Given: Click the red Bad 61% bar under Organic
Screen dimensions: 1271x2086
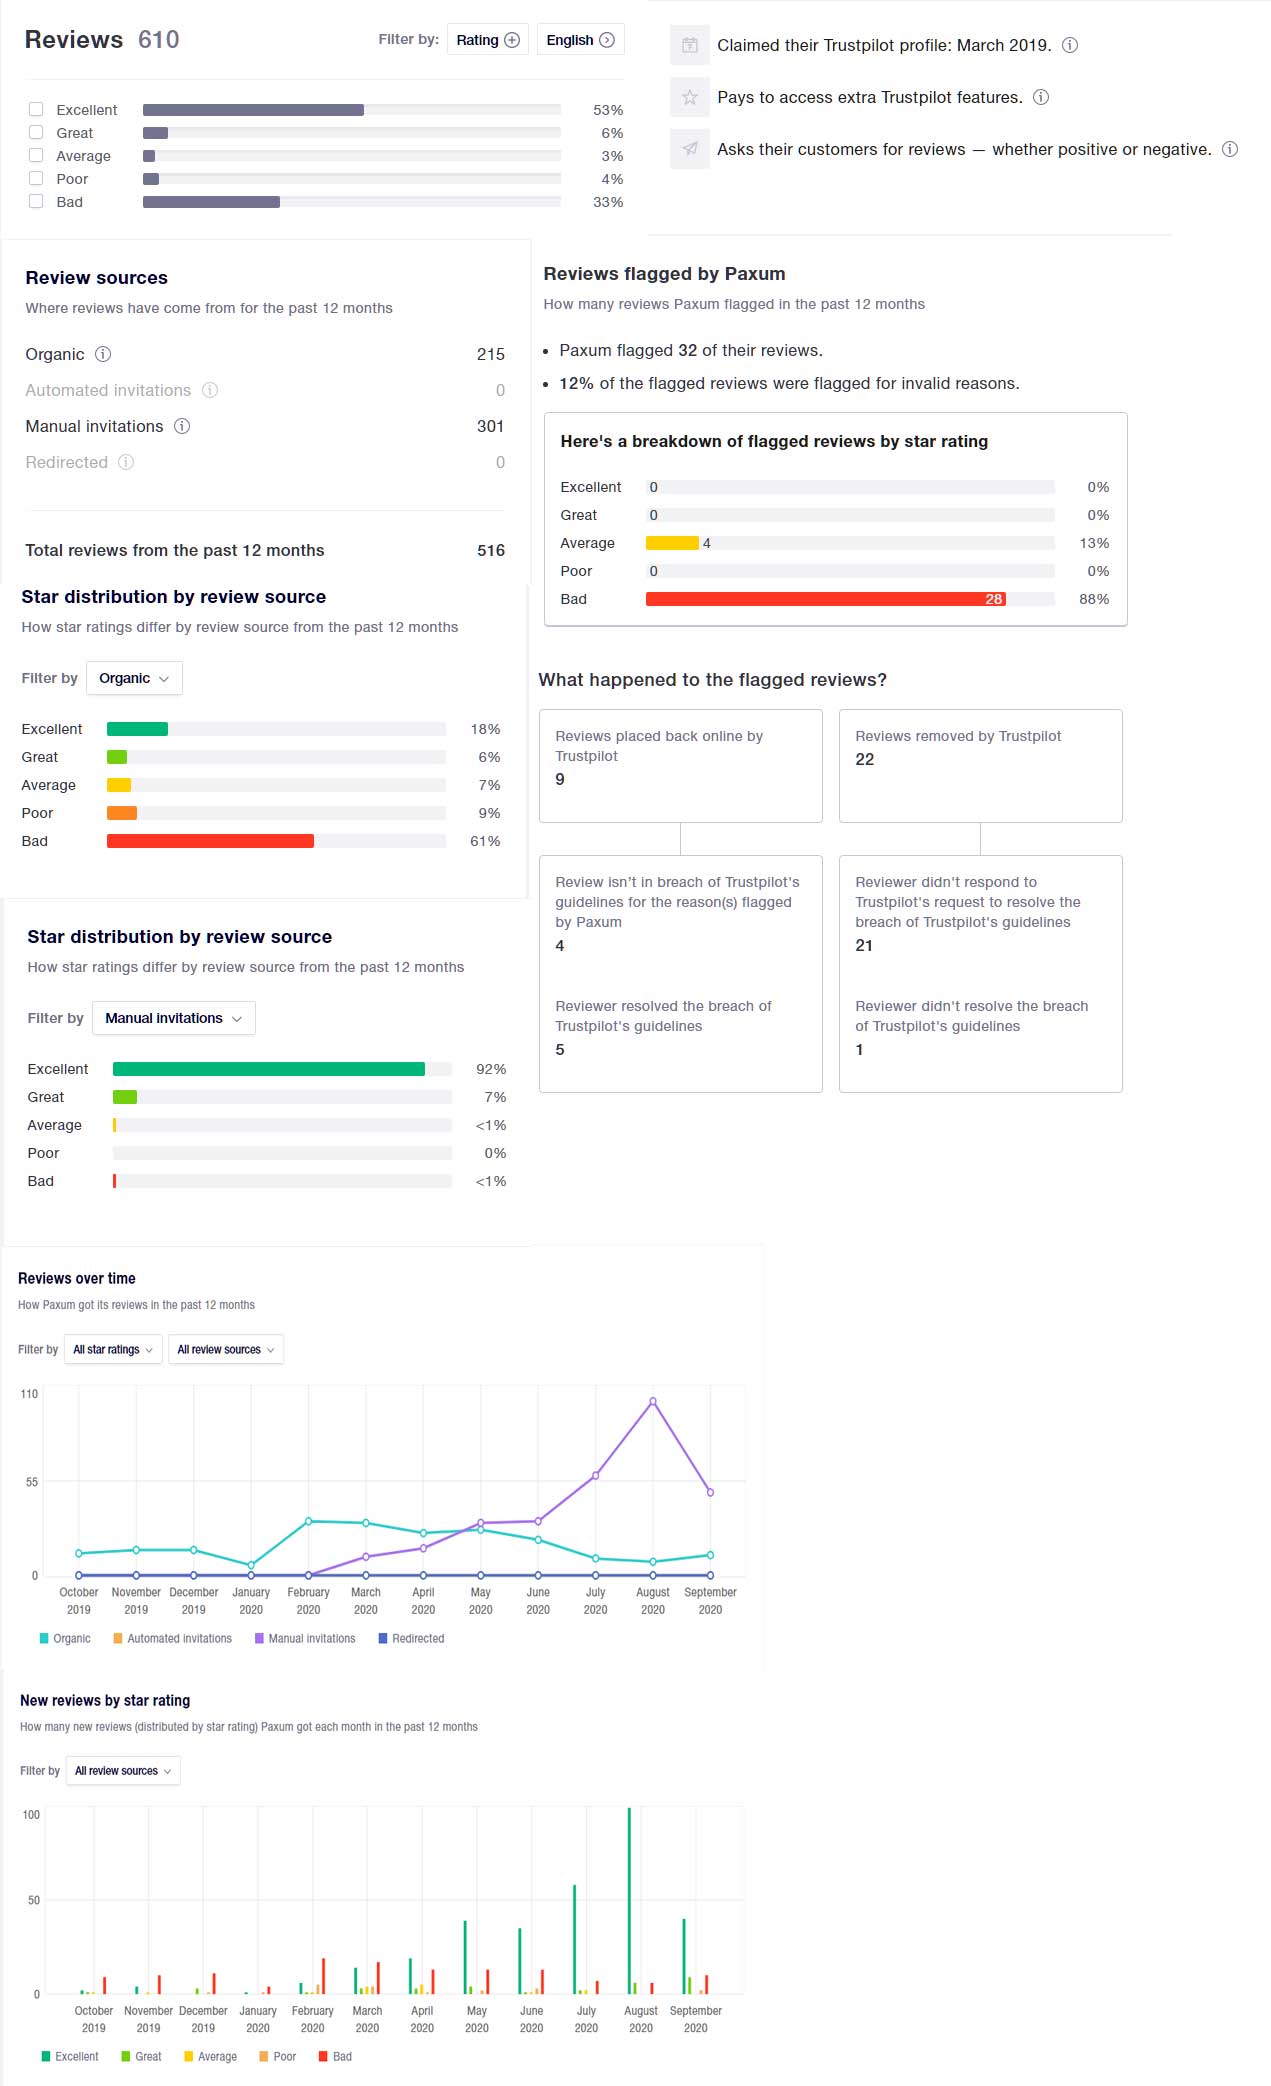Looking at the screenshot, I should click(x=210, y=841).
